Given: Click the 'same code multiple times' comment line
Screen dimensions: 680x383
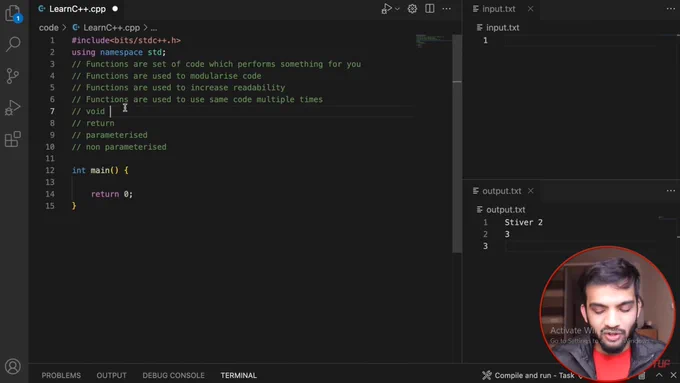Looking at the screenshot, I should 197,99.
